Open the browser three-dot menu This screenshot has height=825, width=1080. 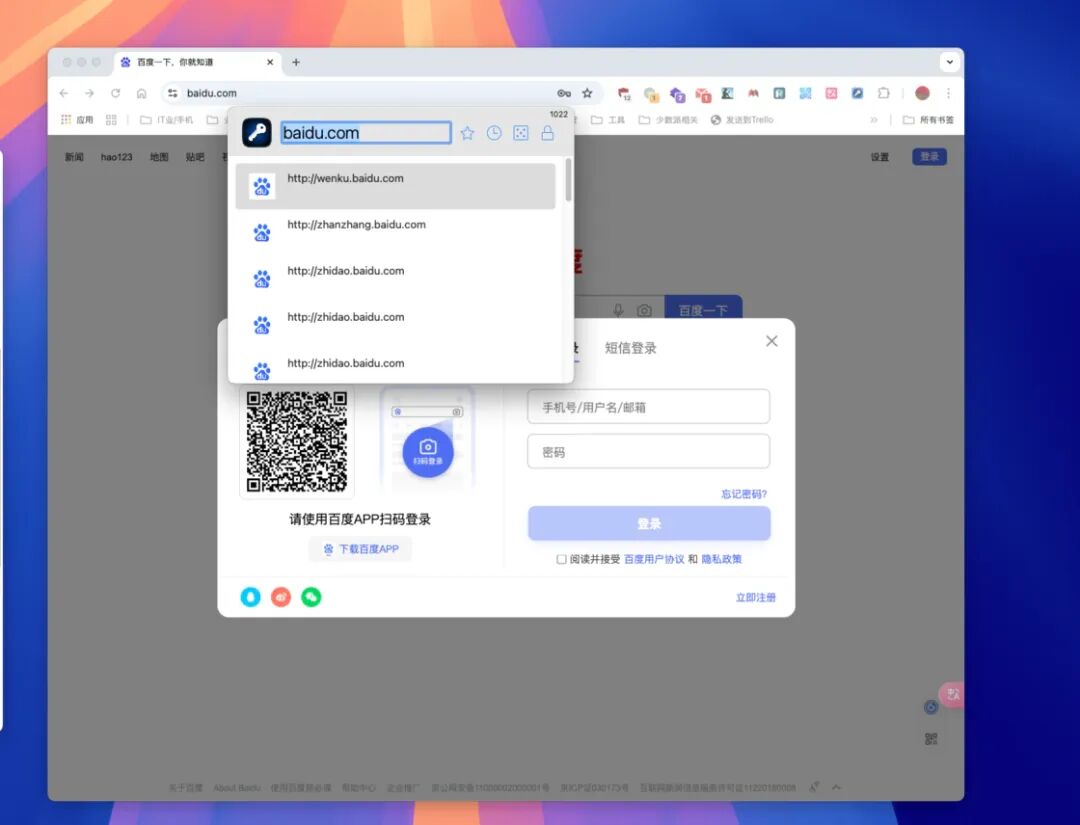click(948, 93)
